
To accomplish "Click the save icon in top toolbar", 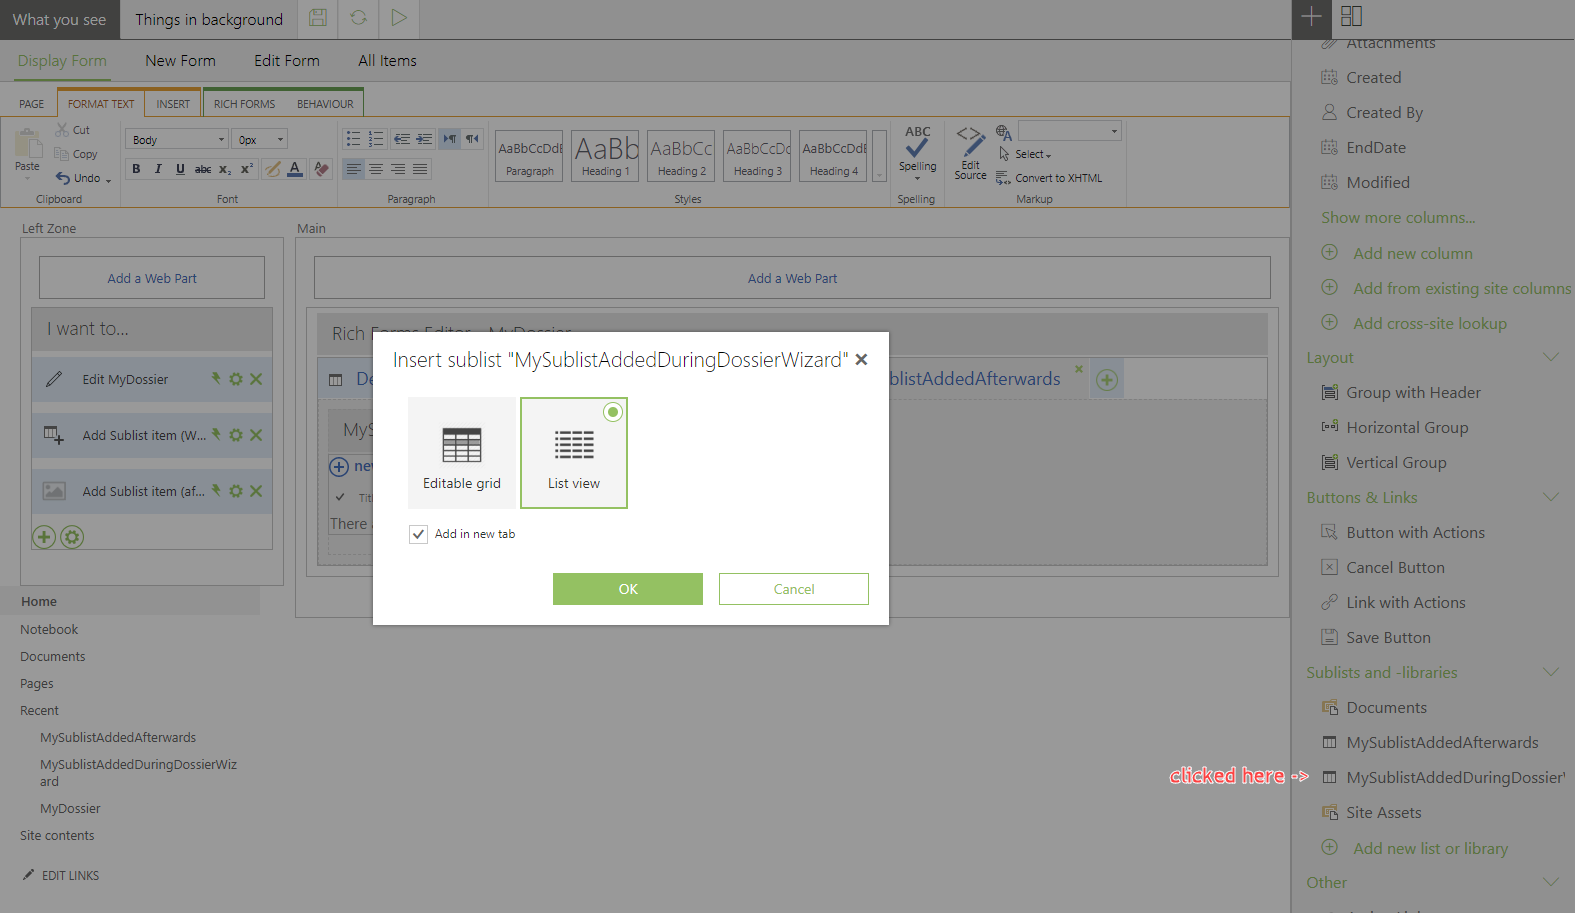I will (x=318, y=18).
